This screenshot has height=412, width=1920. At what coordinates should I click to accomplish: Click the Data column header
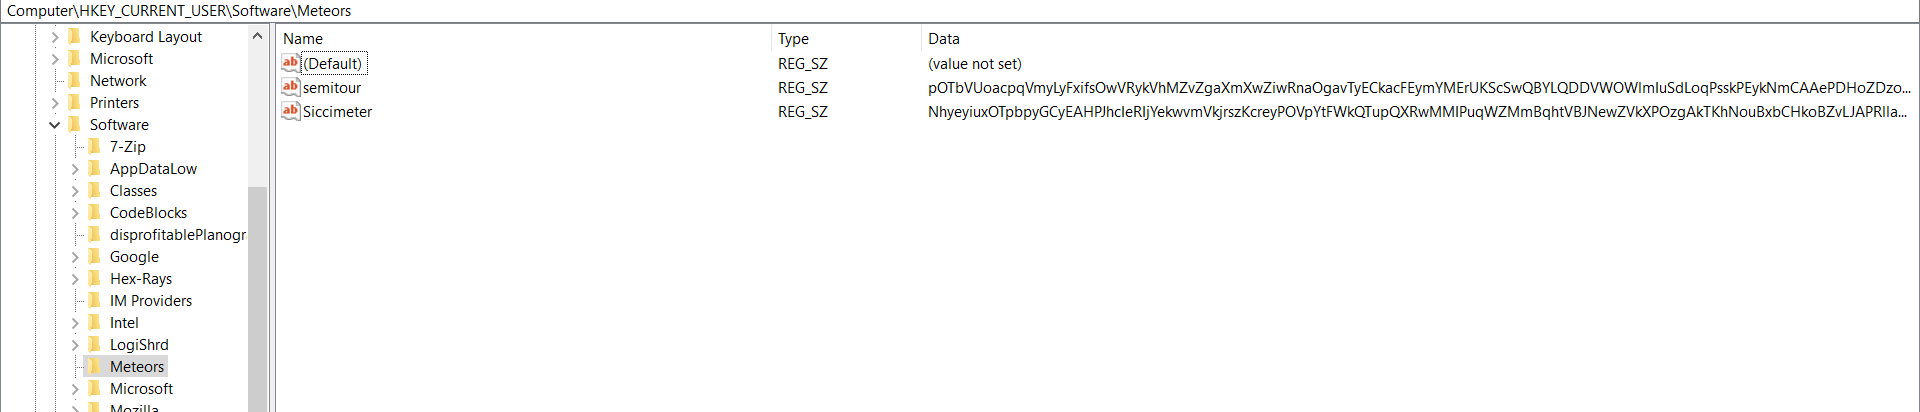(943, 38)
